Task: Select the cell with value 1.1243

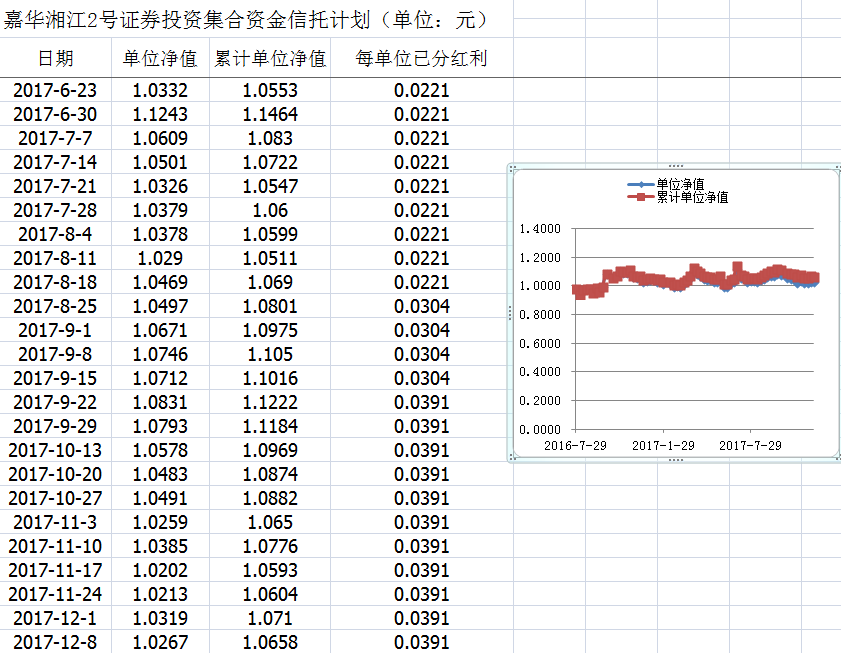Action: point(160,114)
